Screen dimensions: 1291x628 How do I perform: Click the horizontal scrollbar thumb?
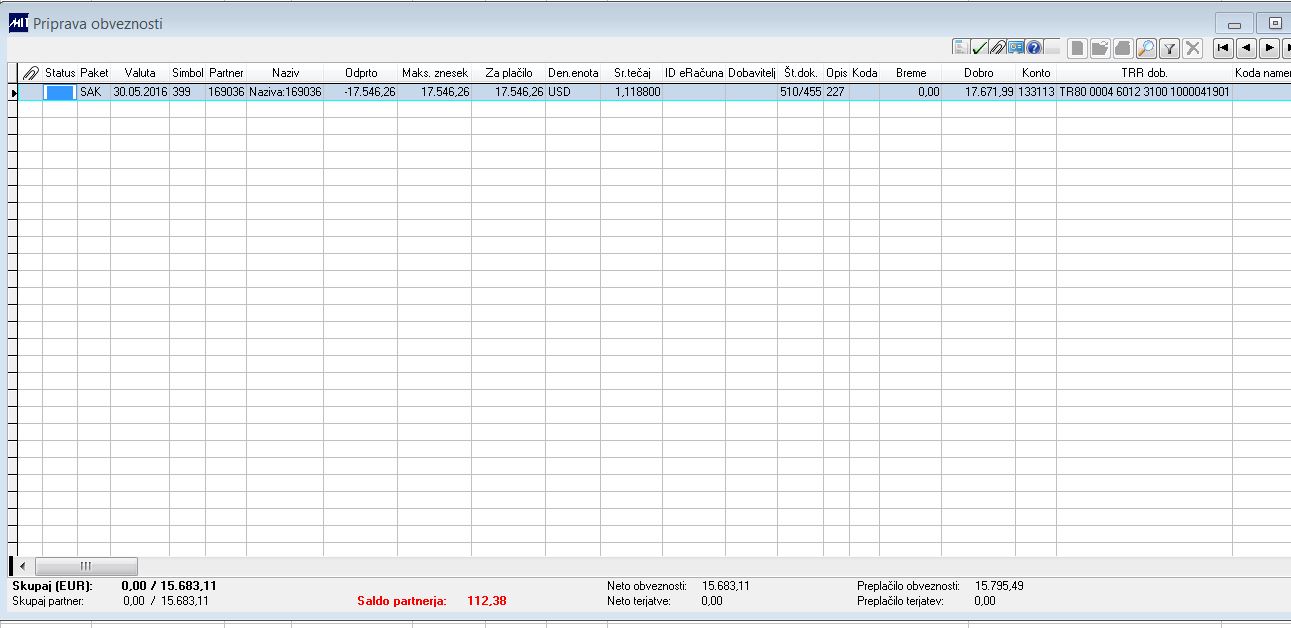86,566
